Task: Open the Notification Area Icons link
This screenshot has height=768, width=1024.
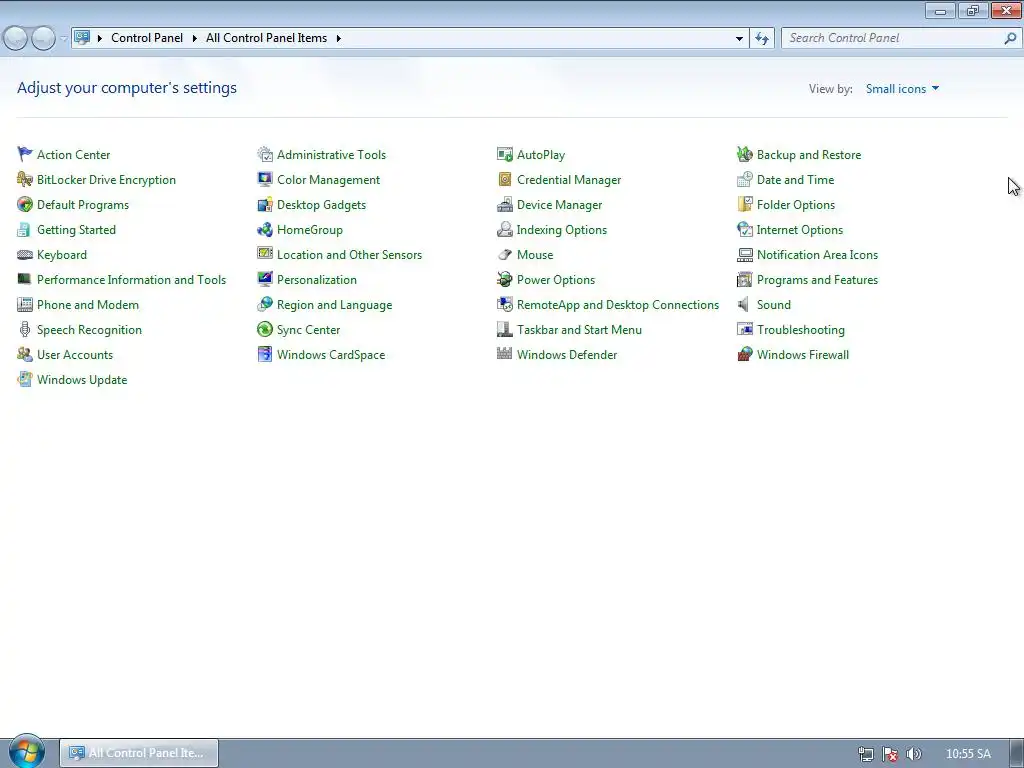Action: click(817, 255)
